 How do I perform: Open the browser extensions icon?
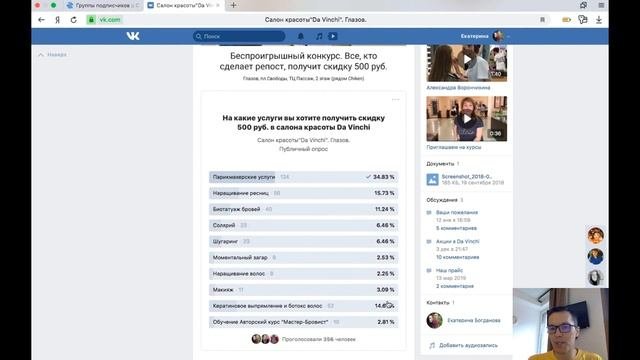[583, 20]
